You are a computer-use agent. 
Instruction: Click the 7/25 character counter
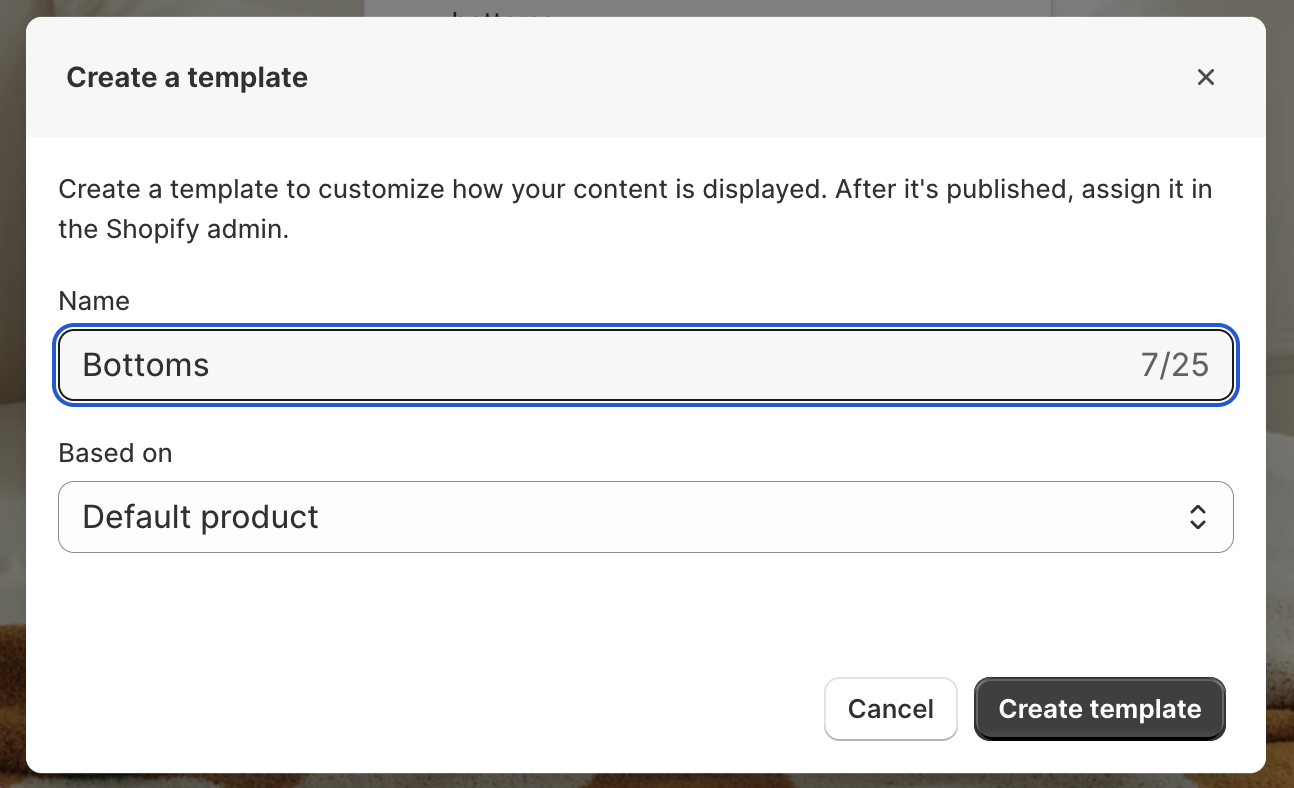pyautogui.click(x=1174, y=365)
